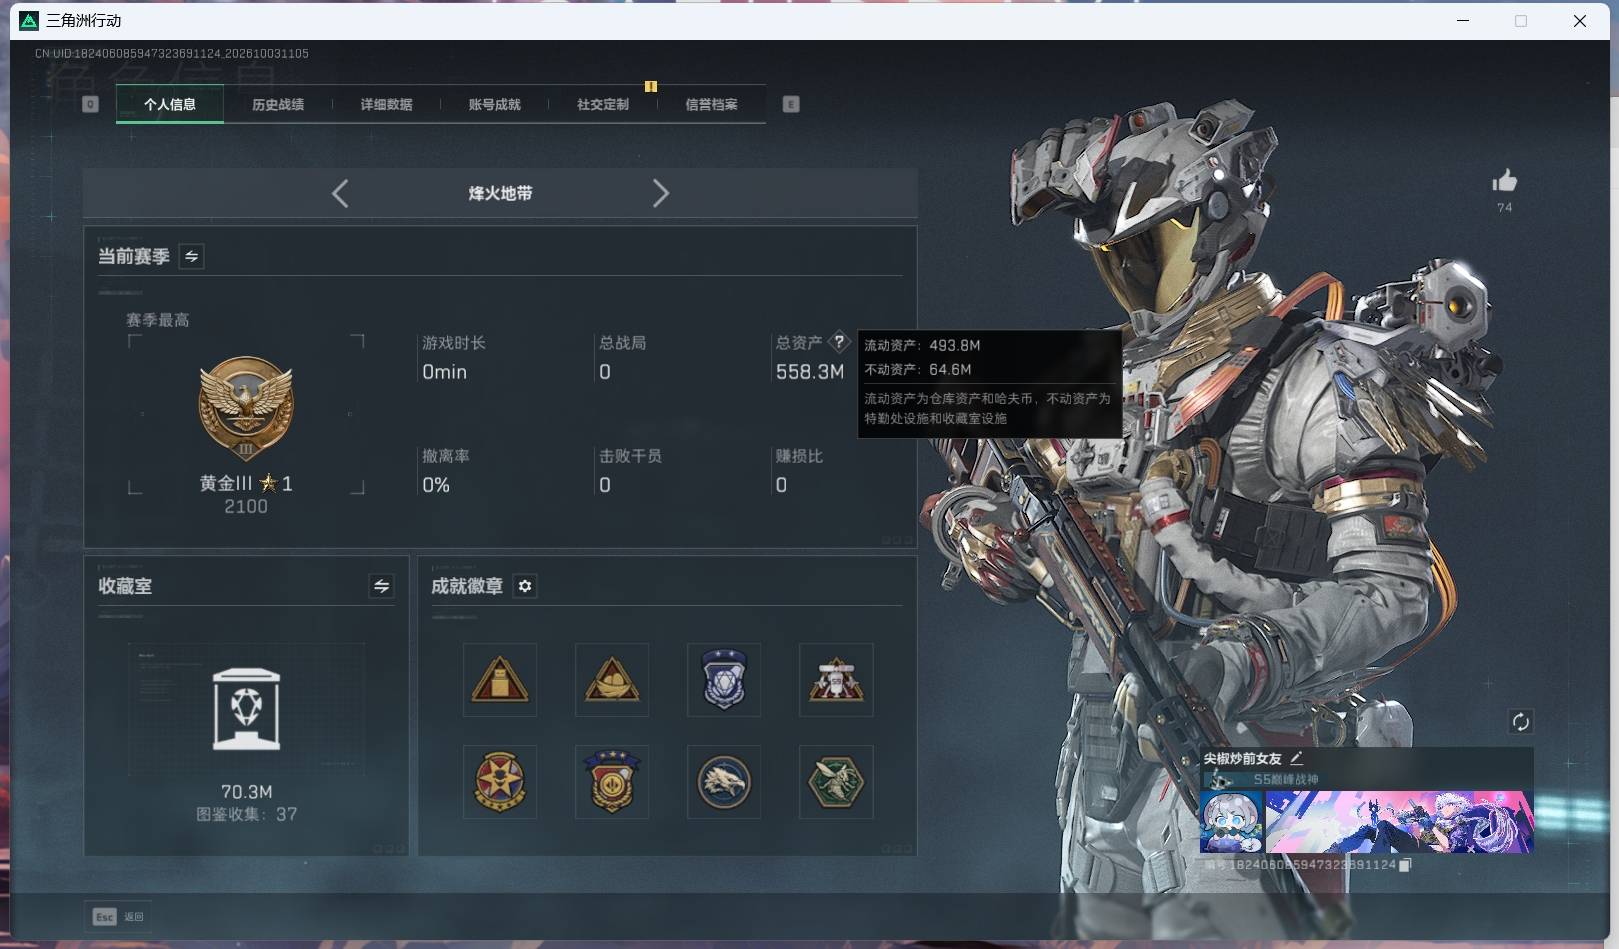This screenshot has height=949, width=1619.
Task: Select the triangle hat achievement badge
Action: (x=612, y=680)
